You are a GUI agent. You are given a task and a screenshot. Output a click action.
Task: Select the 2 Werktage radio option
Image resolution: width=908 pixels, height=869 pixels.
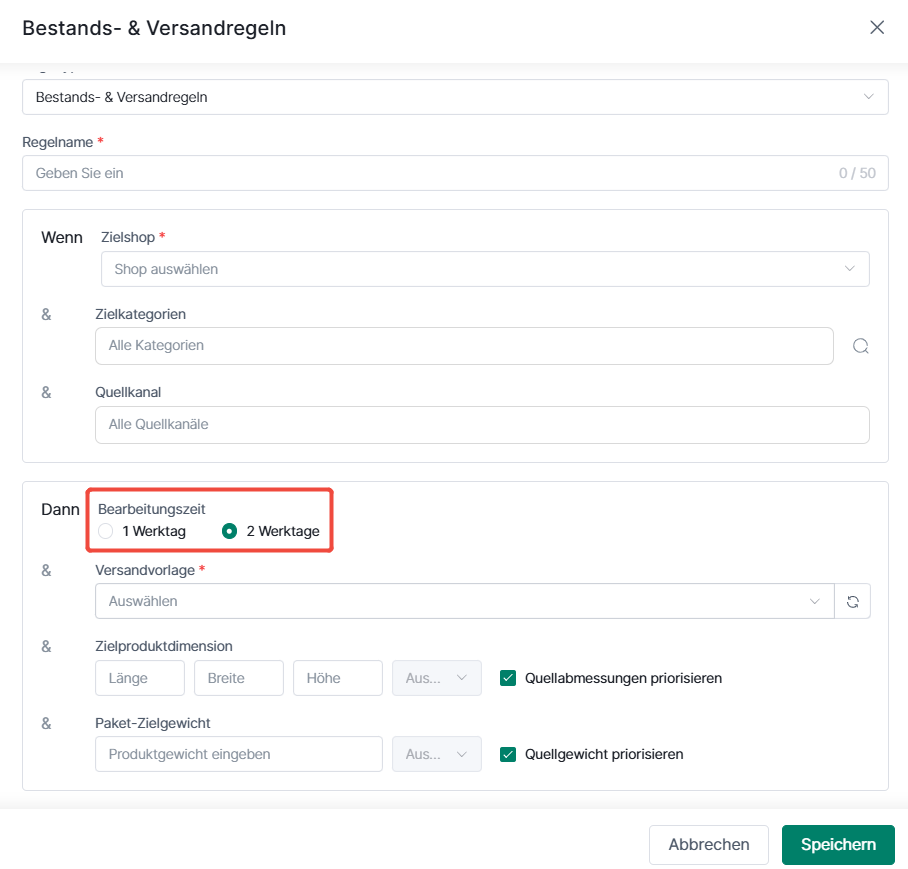(229, 531)
